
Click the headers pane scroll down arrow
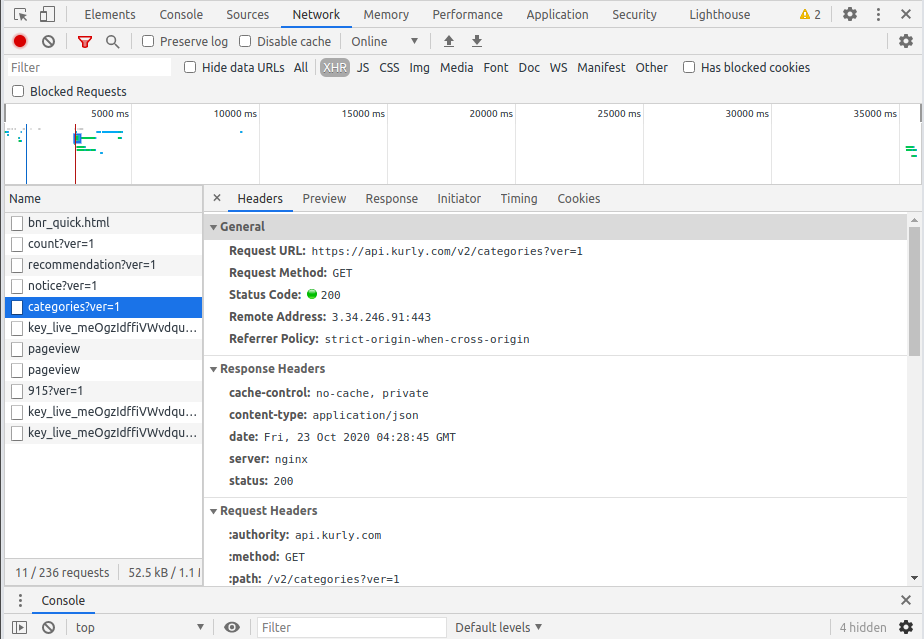pyautogui.click(x=914, y=578)
